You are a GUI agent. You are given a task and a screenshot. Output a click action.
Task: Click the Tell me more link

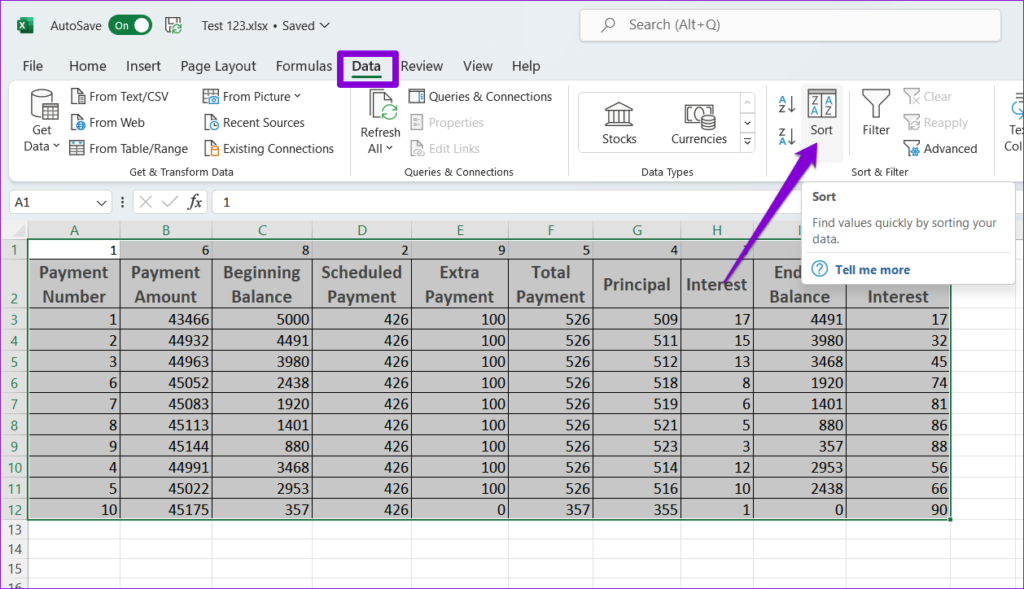pyautogui.click(x=874, y=269)
